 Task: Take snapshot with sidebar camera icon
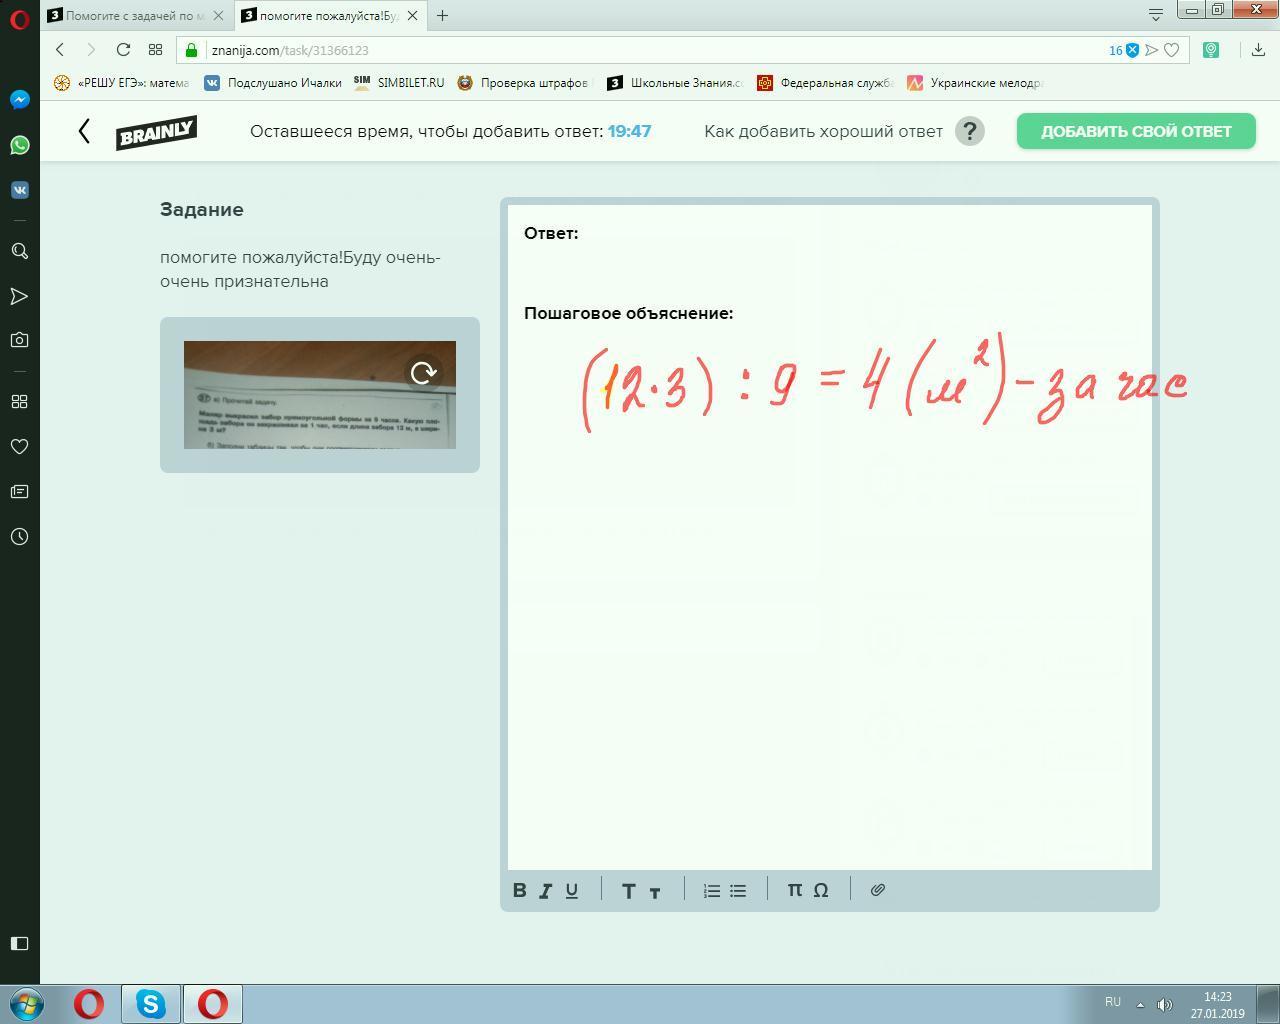coord(19,340)
